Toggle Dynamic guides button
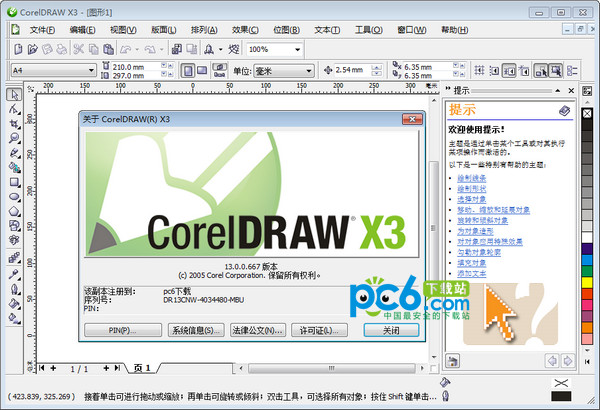600x410 pixels. point(523,70)
